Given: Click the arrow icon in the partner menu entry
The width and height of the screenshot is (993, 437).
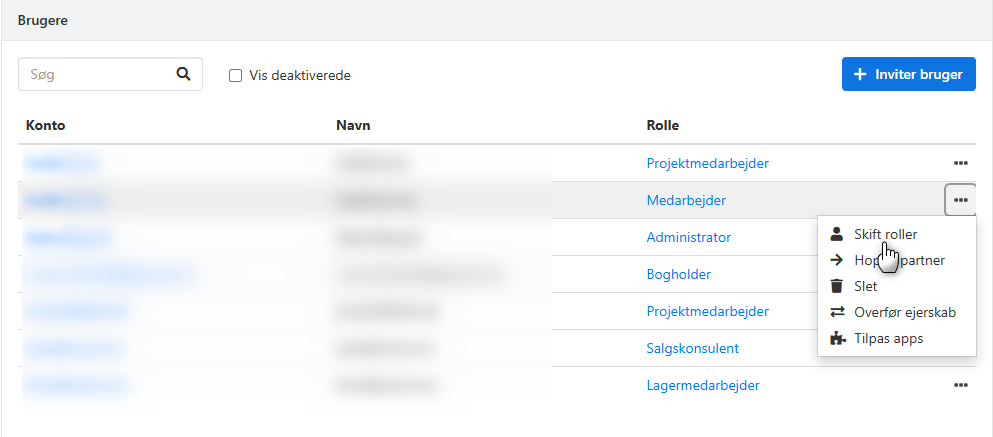Looking at the screenshot, I should click(x=837, y=260).
